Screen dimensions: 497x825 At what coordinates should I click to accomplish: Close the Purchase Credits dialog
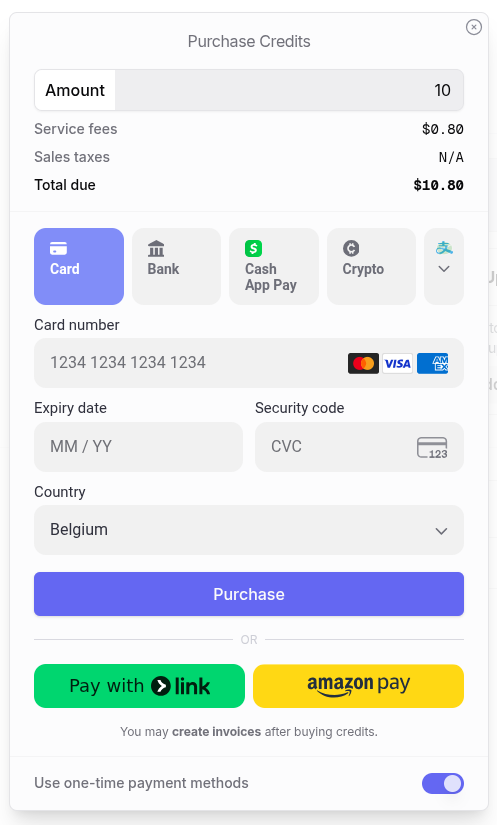tap(474, 27)
